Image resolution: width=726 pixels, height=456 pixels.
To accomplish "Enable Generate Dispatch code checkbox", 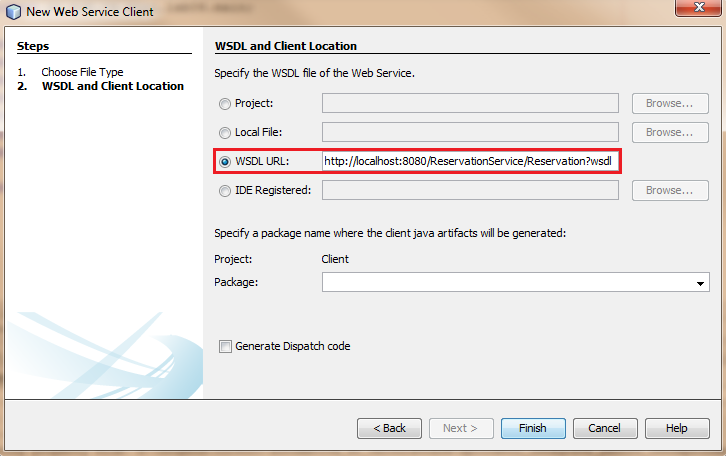I will click(225, 346).
